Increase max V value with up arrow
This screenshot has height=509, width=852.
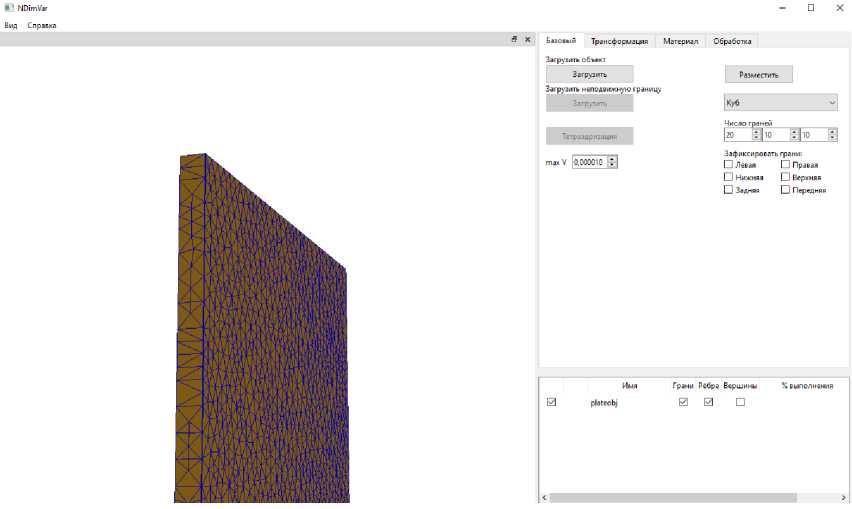612,159
